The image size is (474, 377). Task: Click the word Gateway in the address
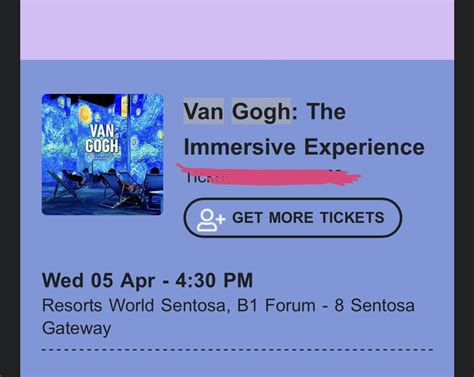click(76, 328)
